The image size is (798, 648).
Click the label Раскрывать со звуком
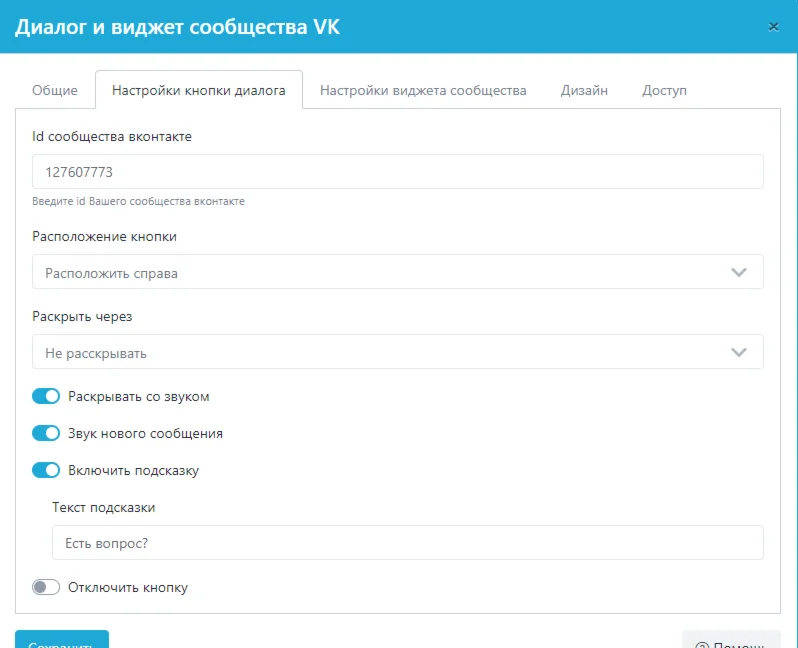coord(138,397)
